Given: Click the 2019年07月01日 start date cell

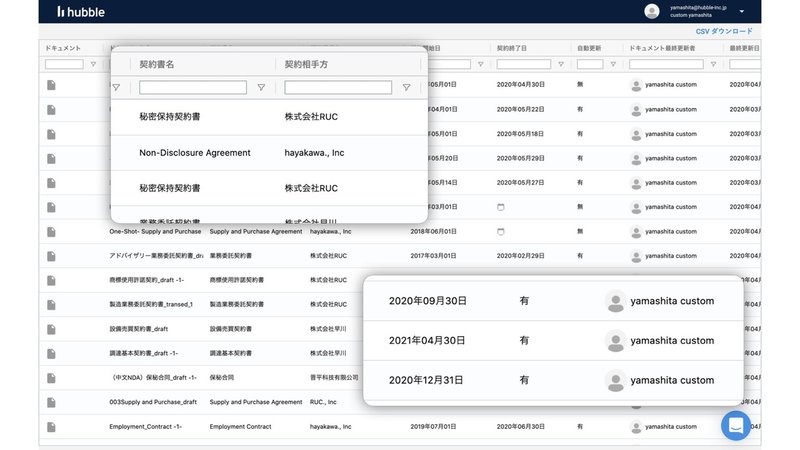Looking at the screenshot, I should pyautogui.click(x=433, y=427).
